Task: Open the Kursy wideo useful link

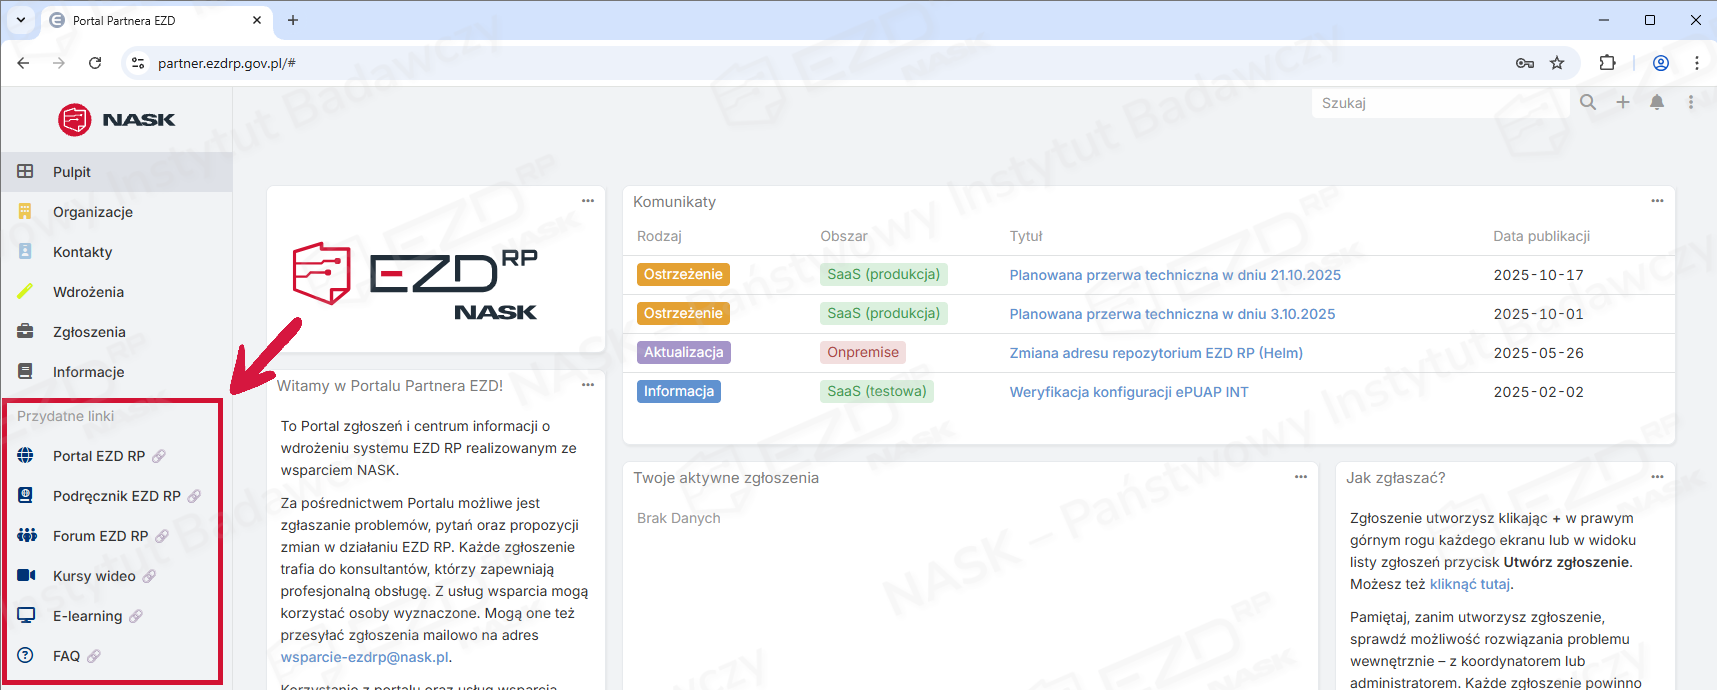Action: click(94, 576)
